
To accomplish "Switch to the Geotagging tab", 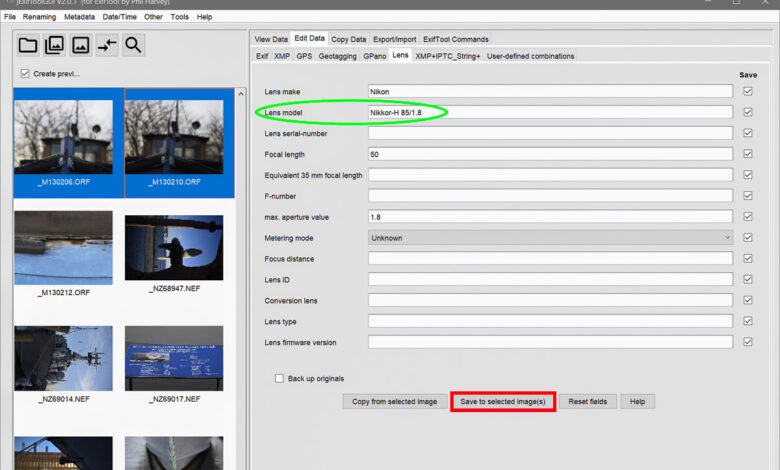I will click(338, 56).
